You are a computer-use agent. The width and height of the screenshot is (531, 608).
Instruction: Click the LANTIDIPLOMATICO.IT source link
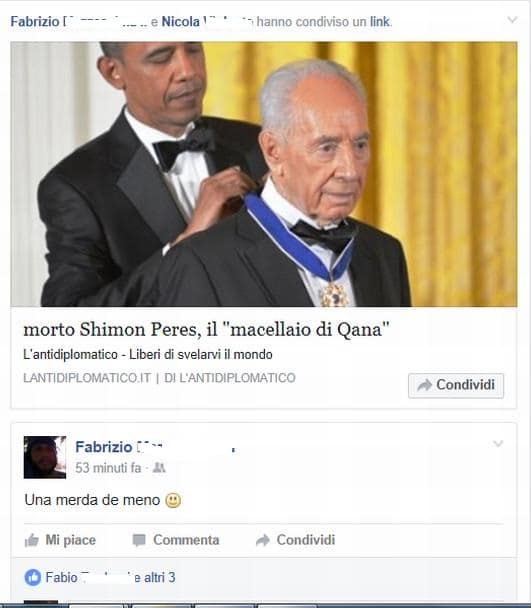87,378
